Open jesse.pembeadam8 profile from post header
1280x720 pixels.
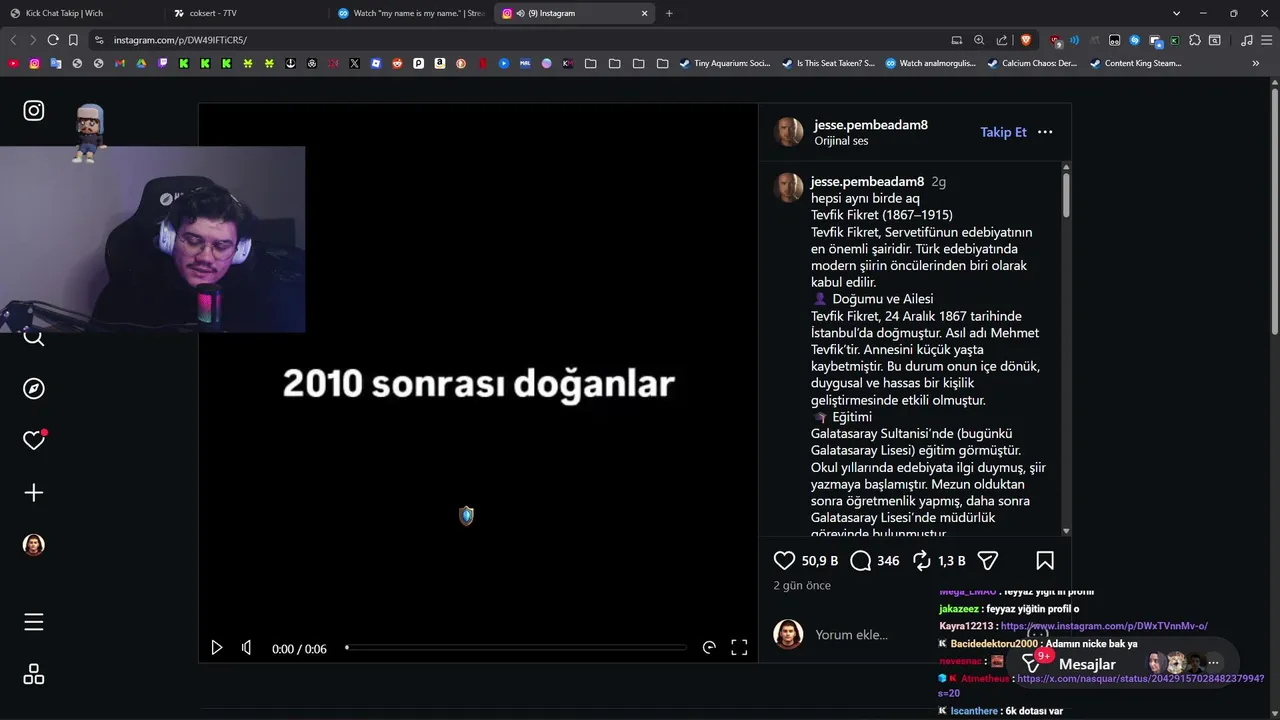click(871, 125)
